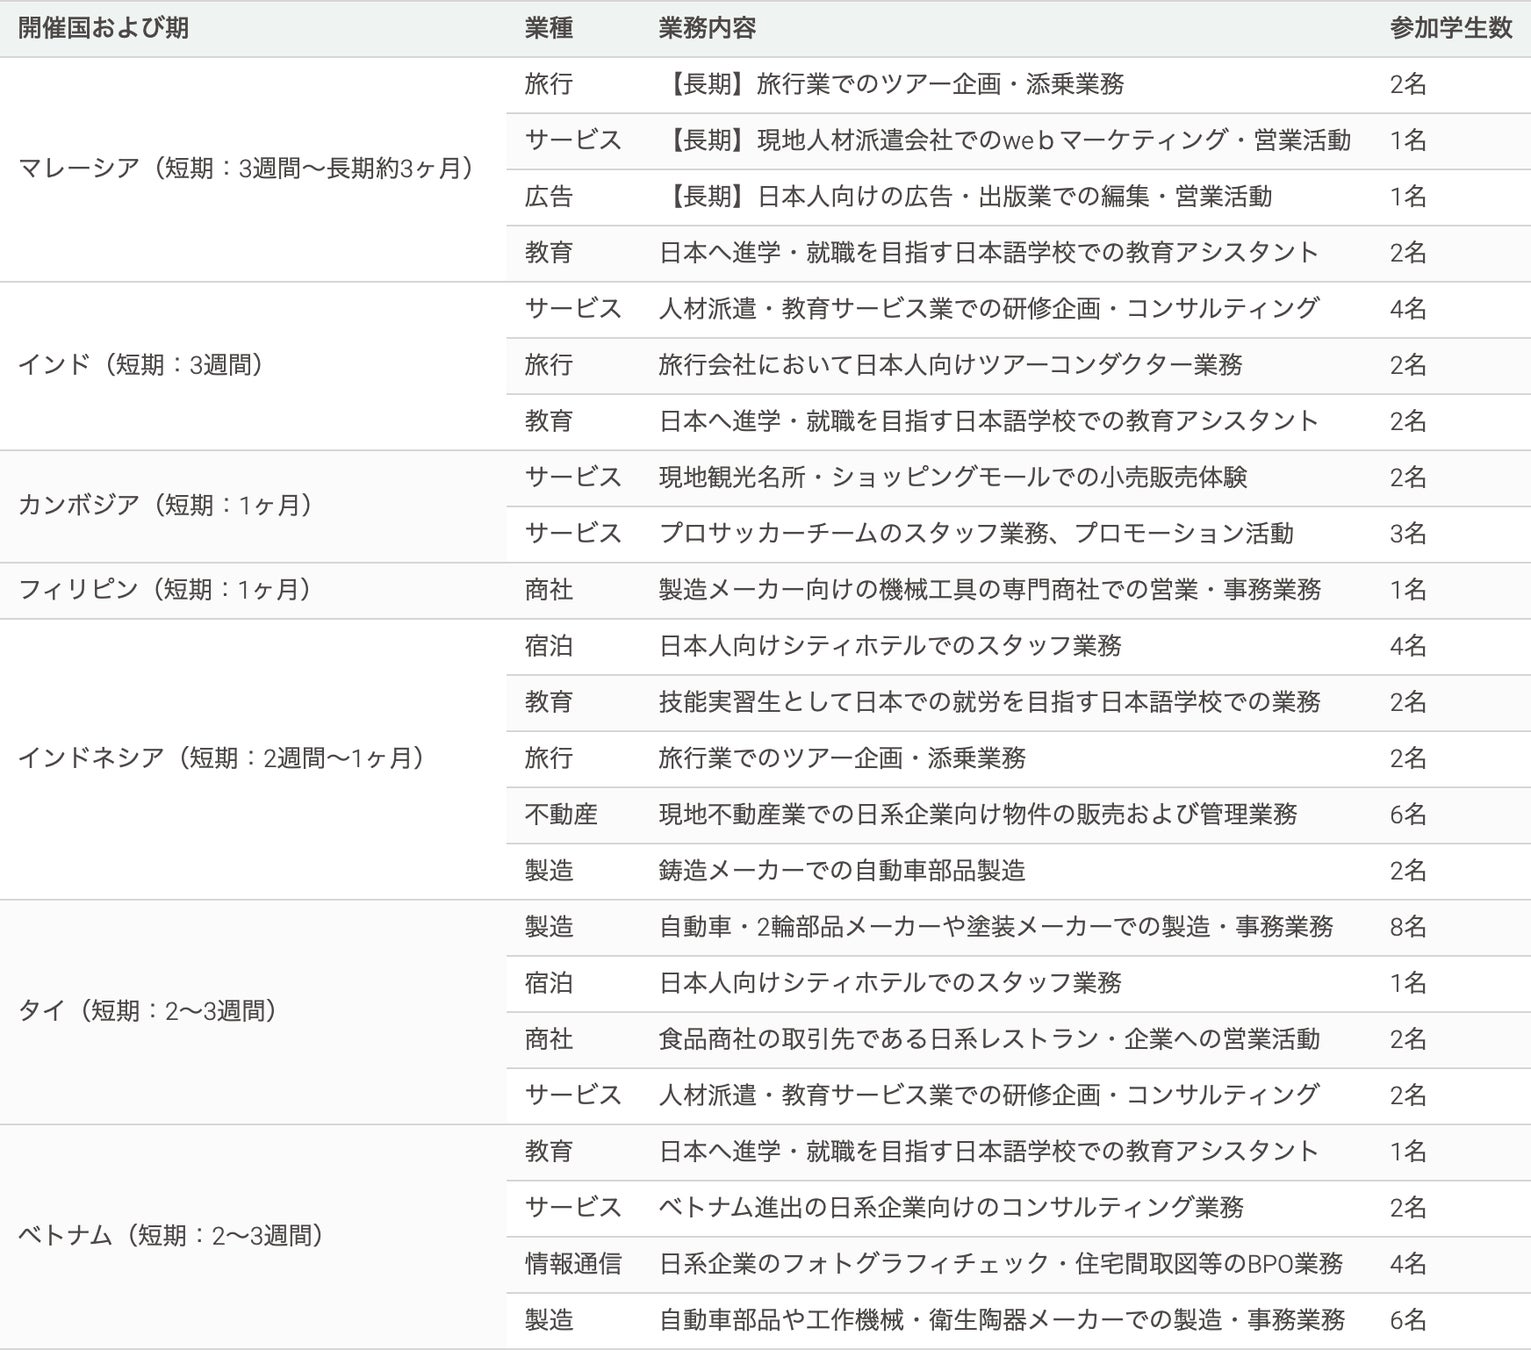Click the 日系企業のフォトグラフィチェック・住宅間取図等のBPO業務 text
This screenshot has width=1531, height=1350.
1001,1264
